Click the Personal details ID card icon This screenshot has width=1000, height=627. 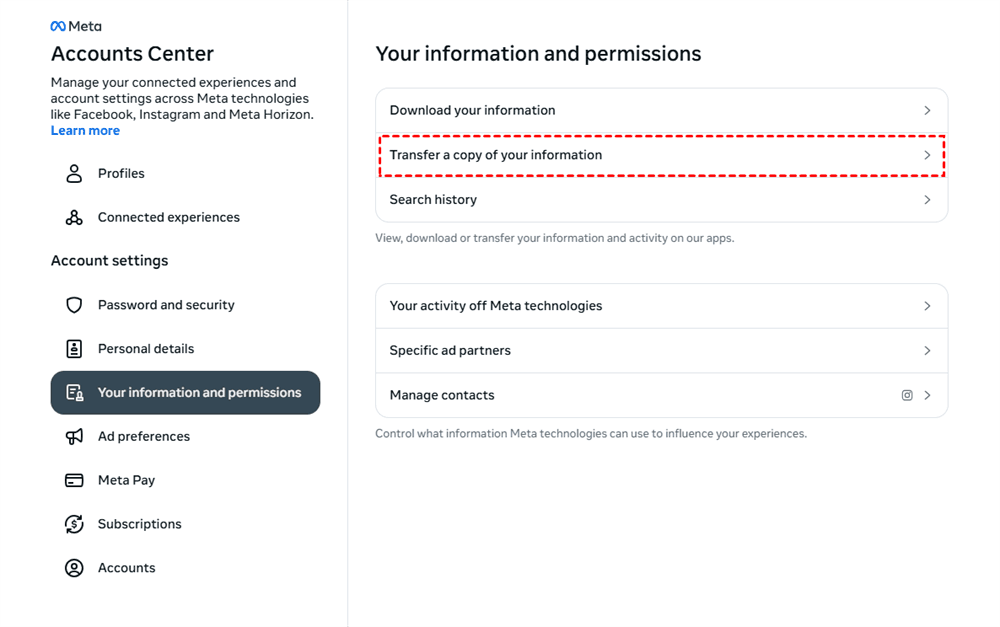pyautogui.click(x=74, y=349)
